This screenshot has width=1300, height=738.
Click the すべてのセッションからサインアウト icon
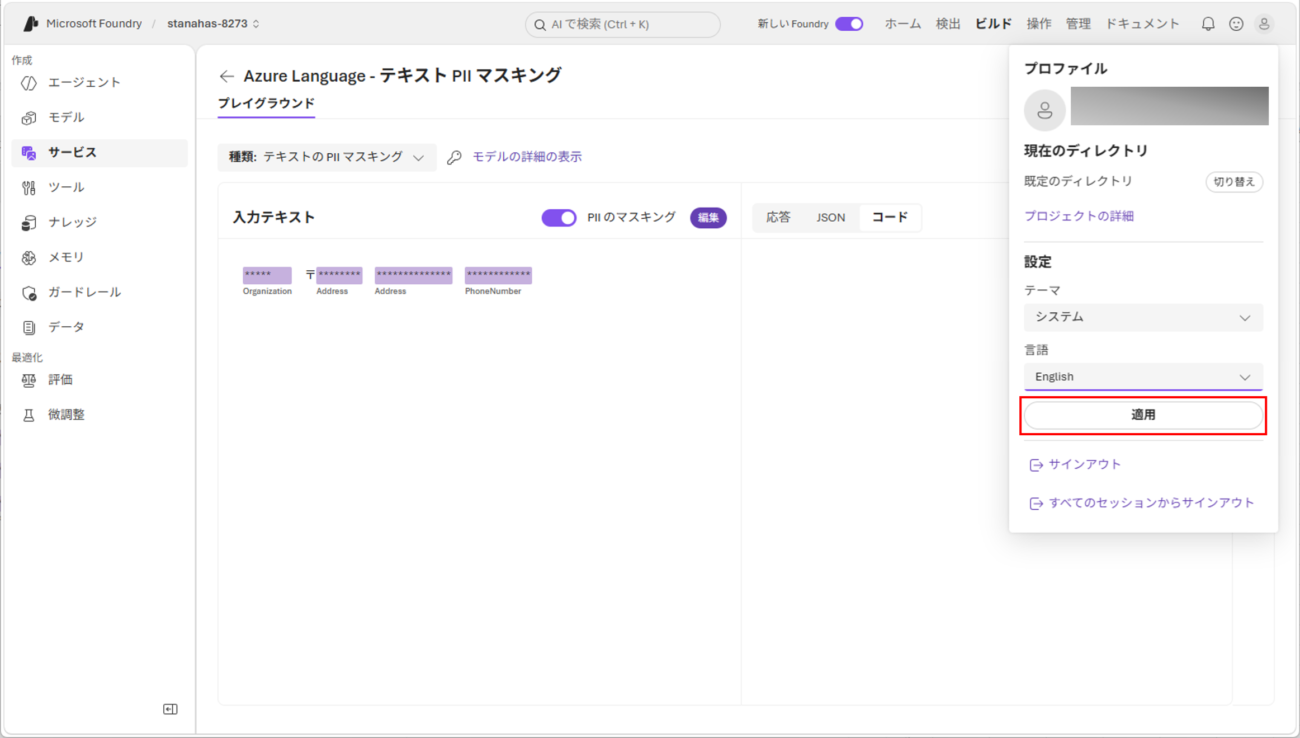click(1036, 503)
